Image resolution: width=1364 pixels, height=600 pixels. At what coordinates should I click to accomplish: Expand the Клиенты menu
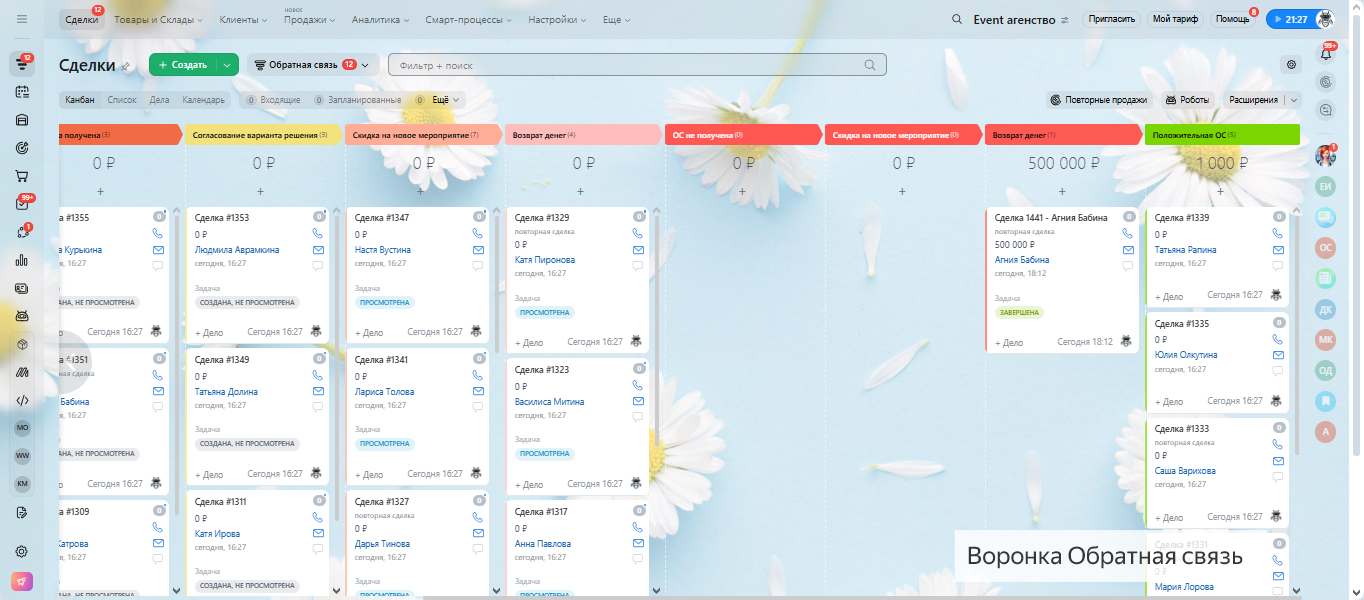(241, 20)
